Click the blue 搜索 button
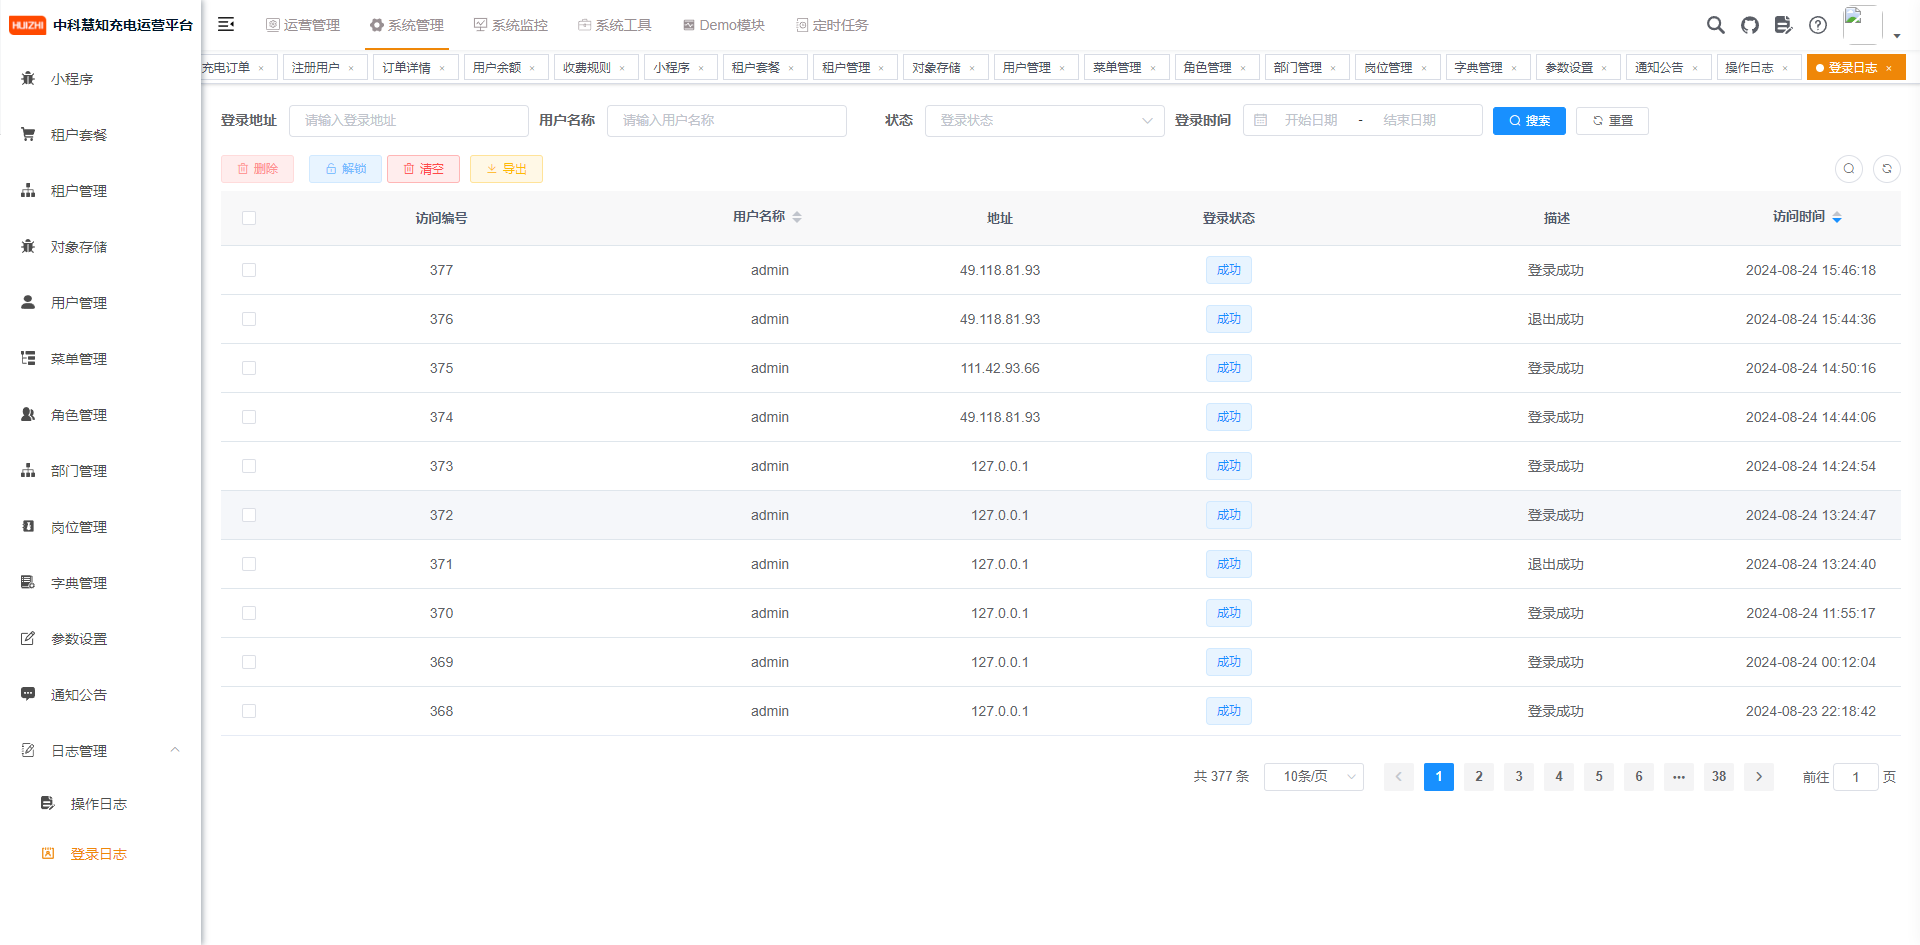 (x=1529, y=121)
